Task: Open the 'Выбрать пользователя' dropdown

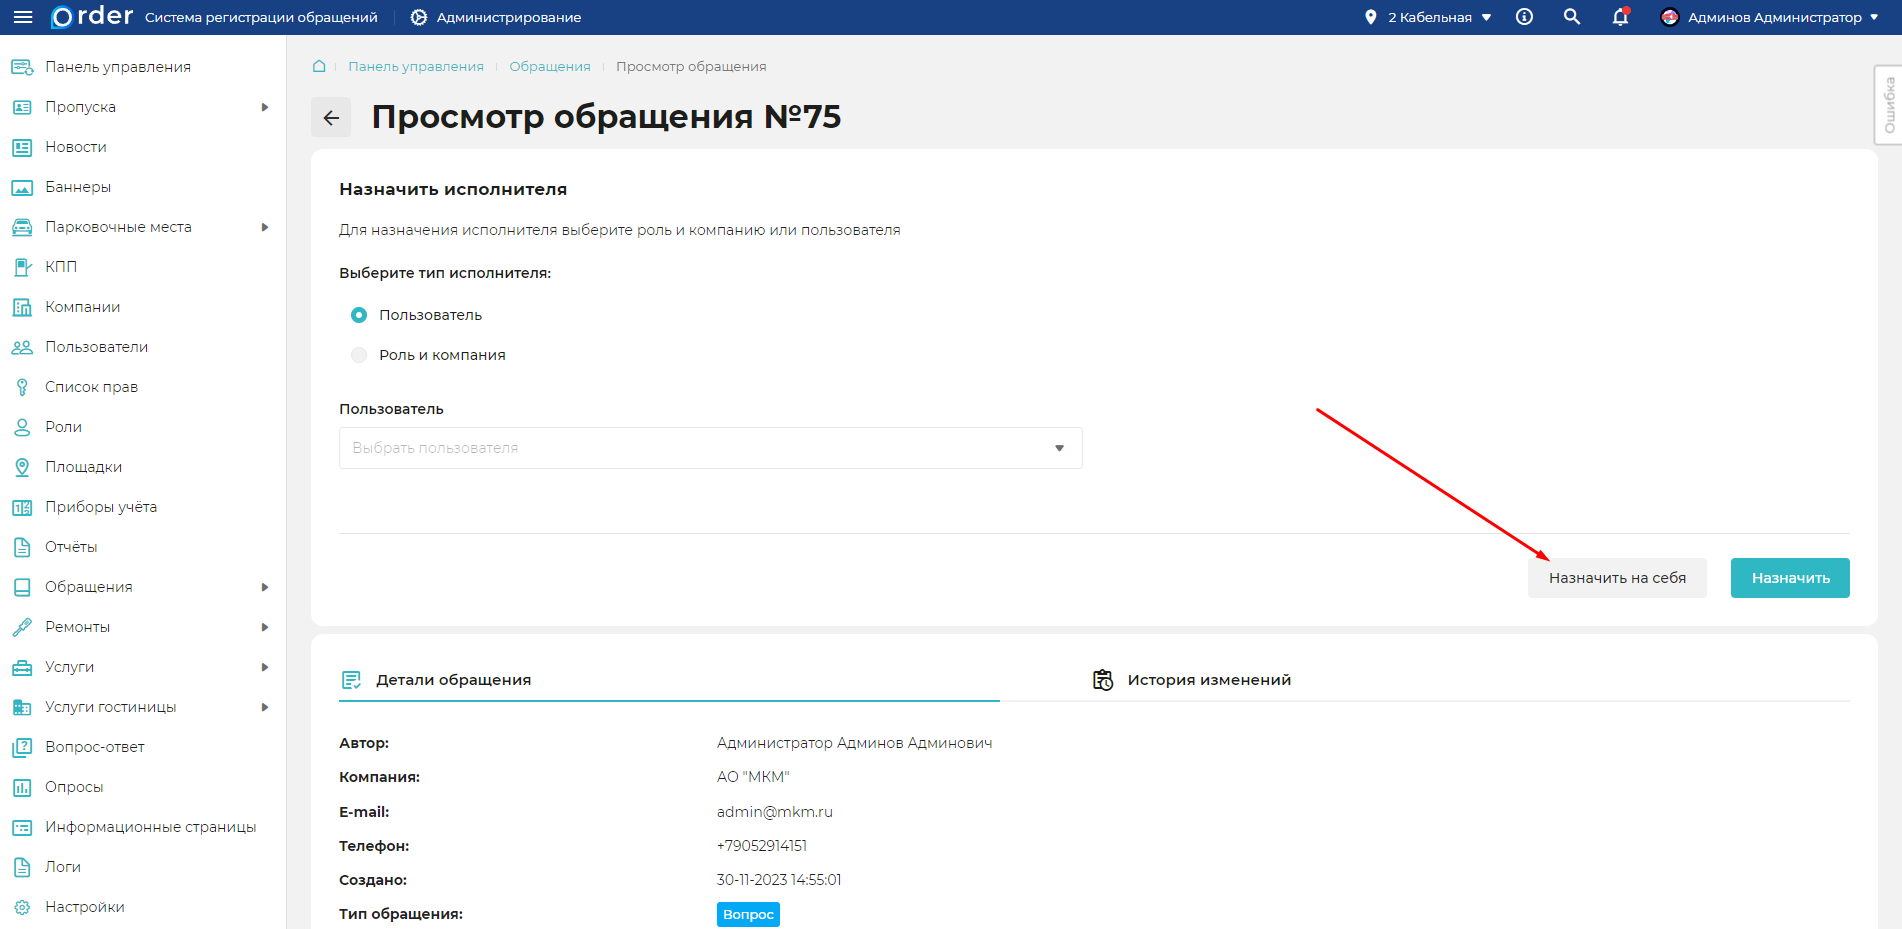Action: (x=710, y=448)
